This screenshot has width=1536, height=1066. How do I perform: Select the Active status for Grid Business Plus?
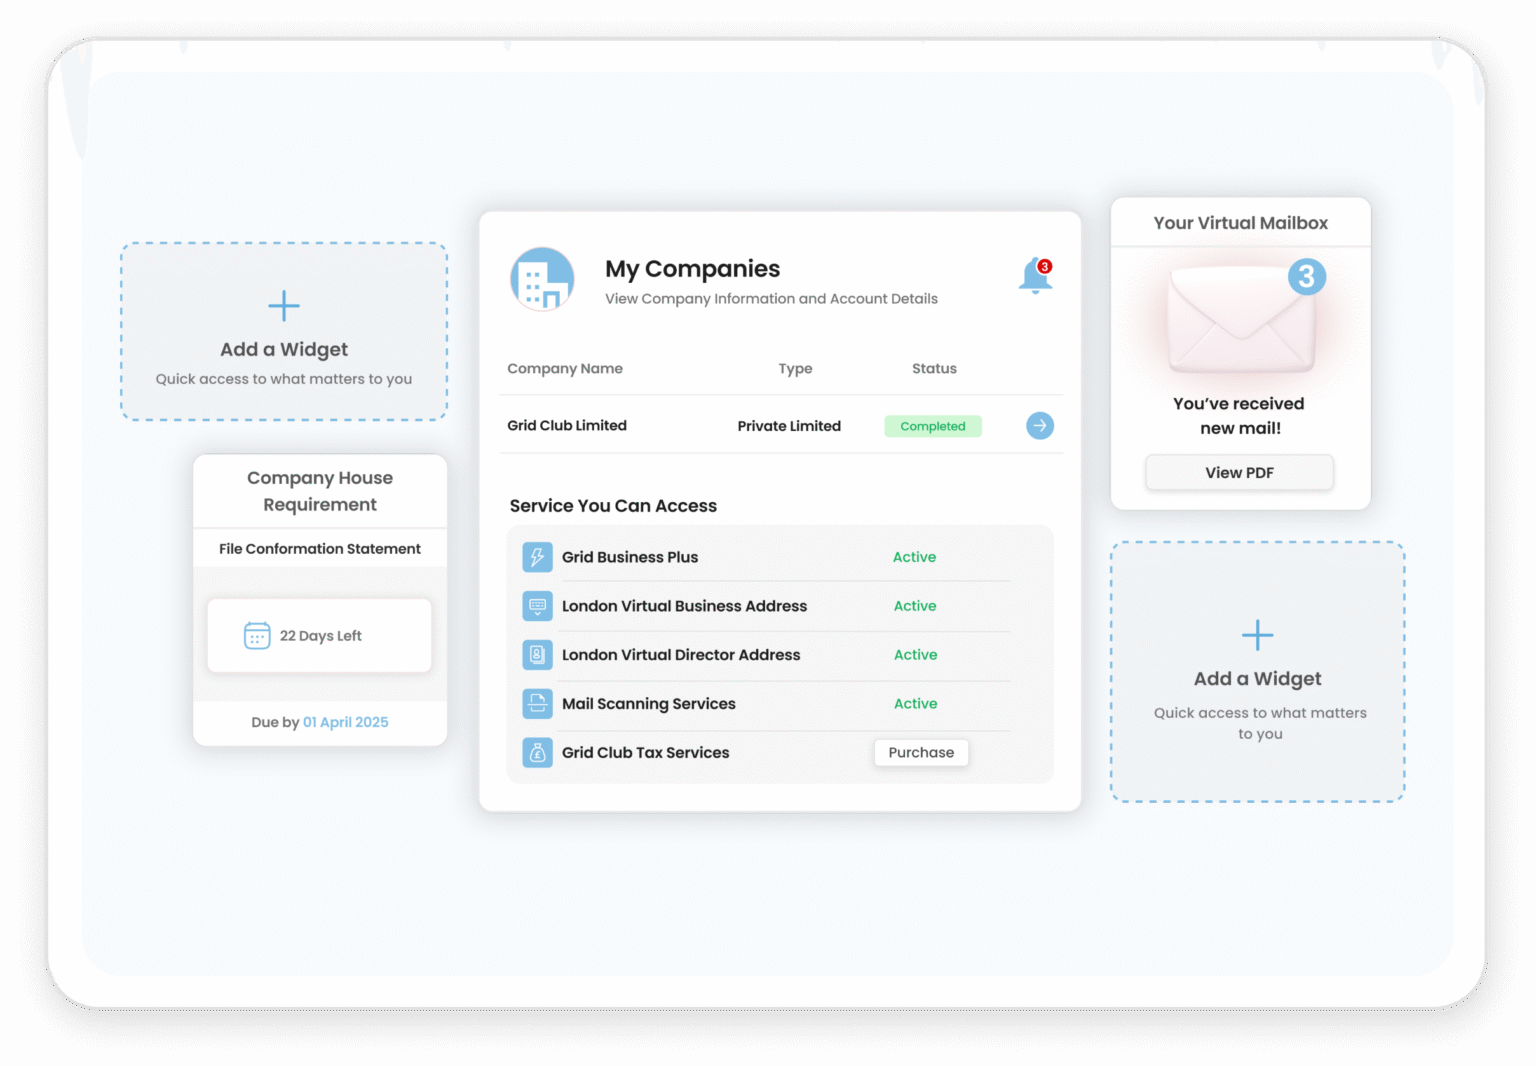914,557
